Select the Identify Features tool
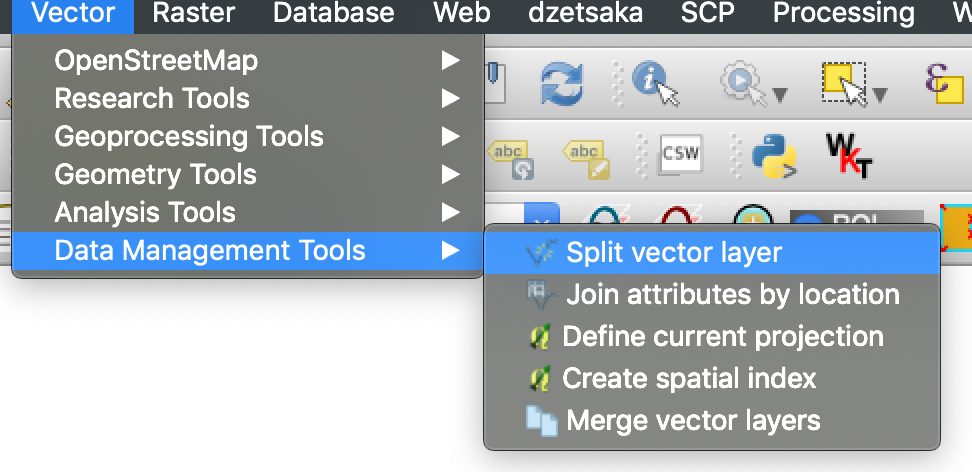This screenshot has height=472, width=972. pos(655,84)
